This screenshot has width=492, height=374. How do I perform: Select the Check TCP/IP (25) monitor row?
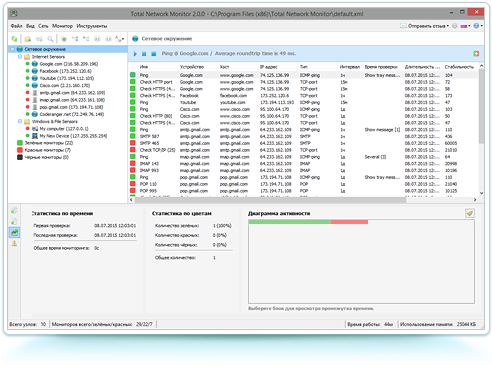click(x=304, y=150)
